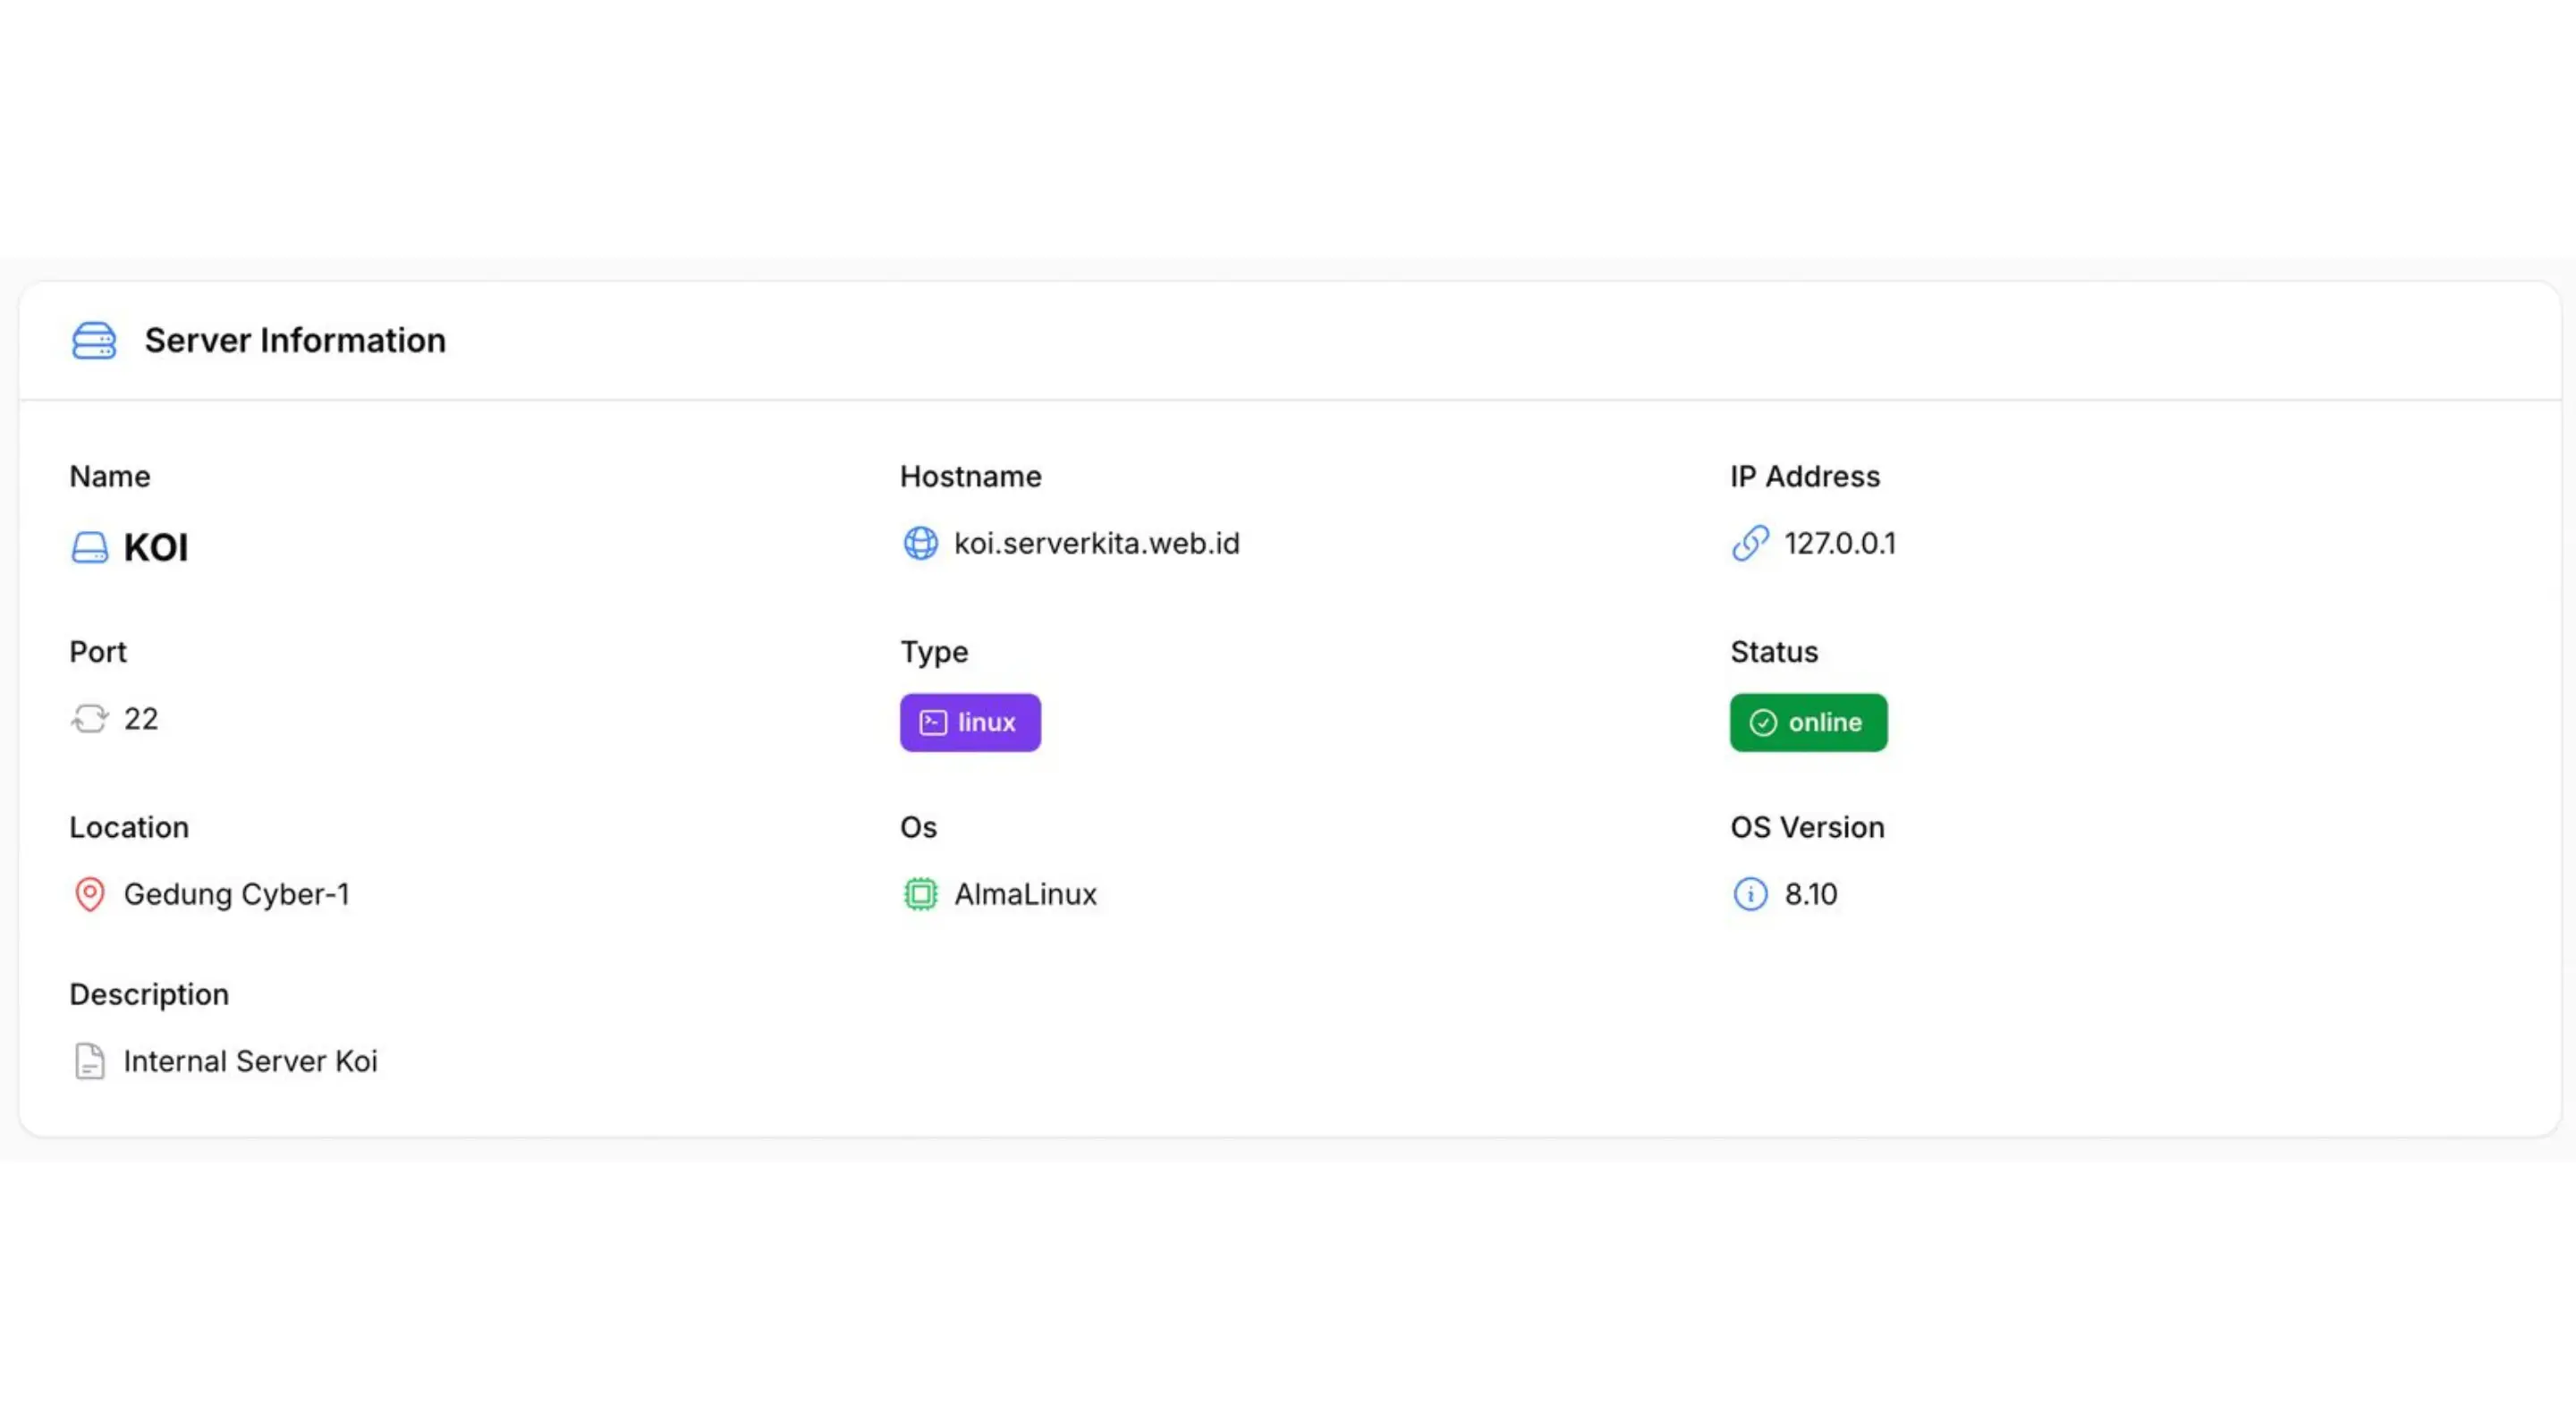The width and height of the screenshot is (2576, 1420).
Task: Click the terminal icon inside the linux badge
Action: pyautogui.click(x=932, y=722)
